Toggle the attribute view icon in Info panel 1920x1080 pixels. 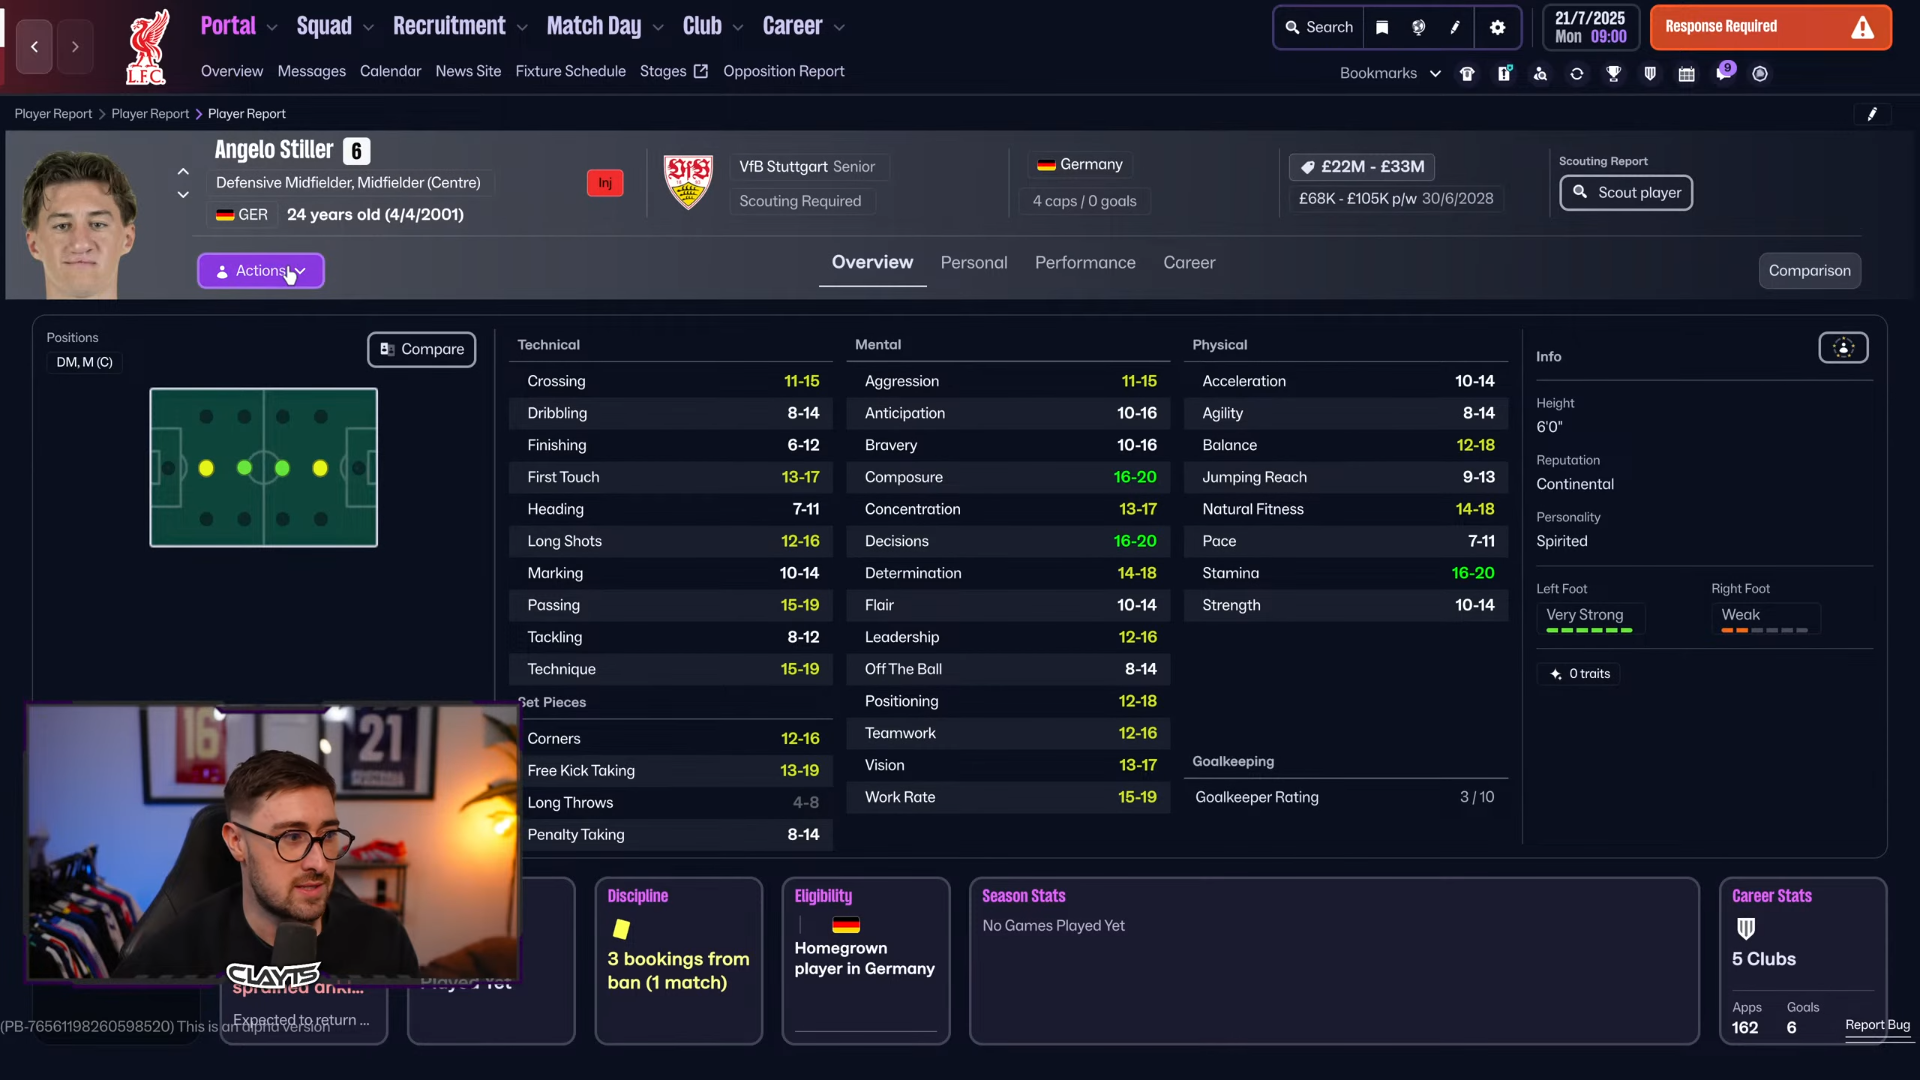click(1843, 347)
